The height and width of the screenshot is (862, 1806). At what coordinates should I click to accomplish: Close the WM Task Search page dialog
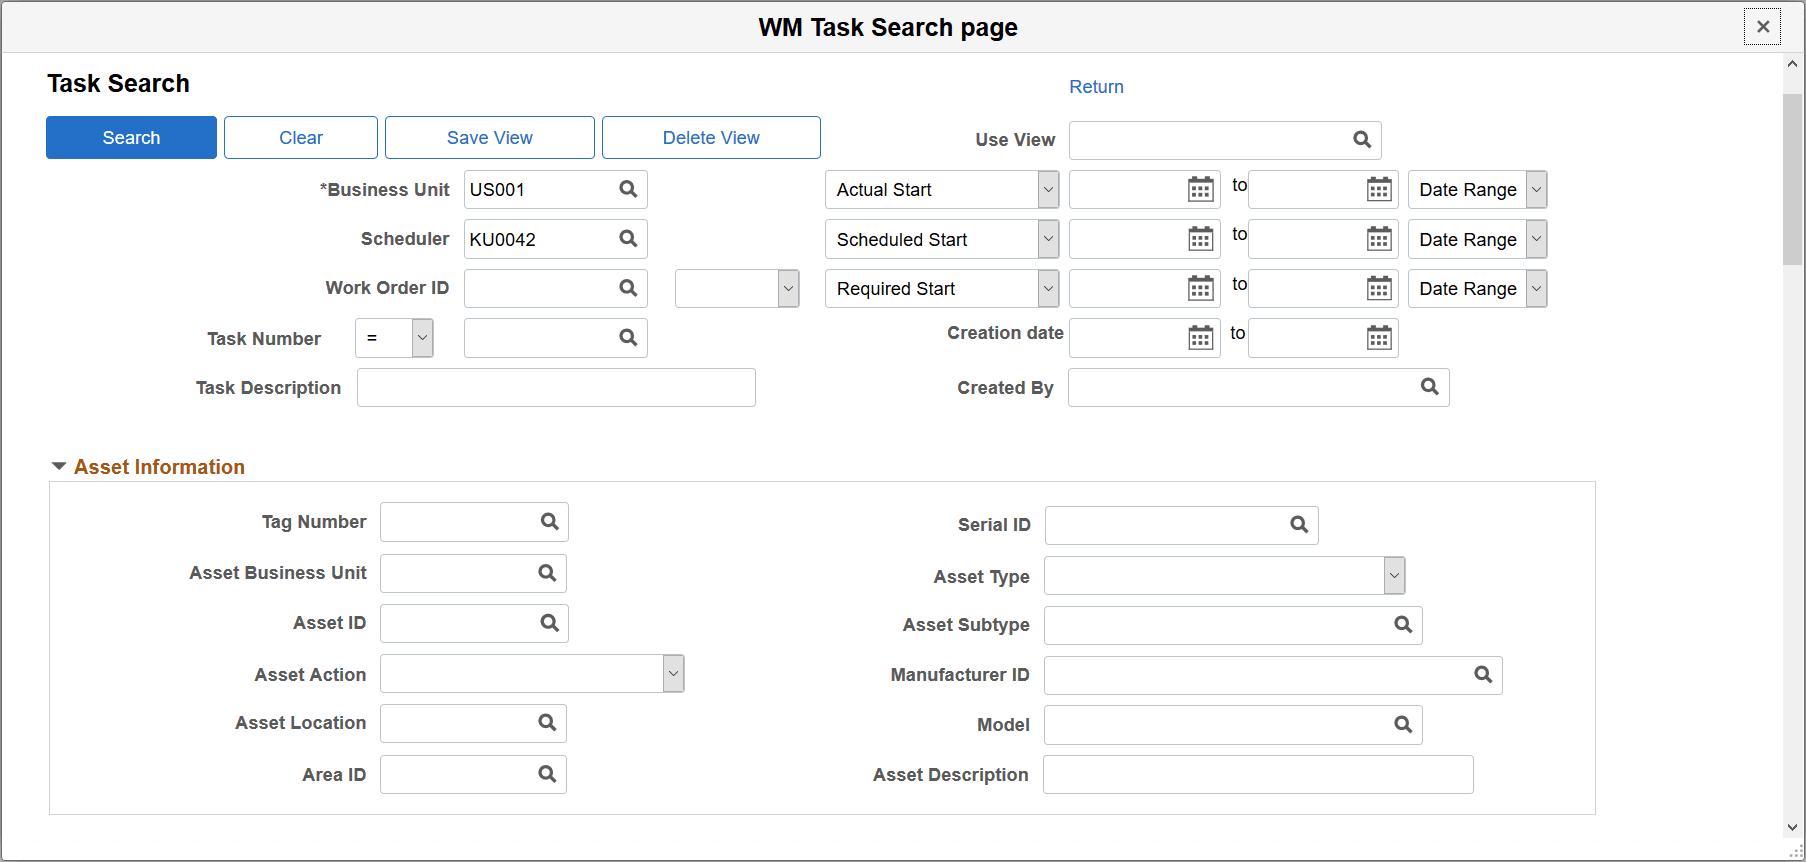point(1763,27)
